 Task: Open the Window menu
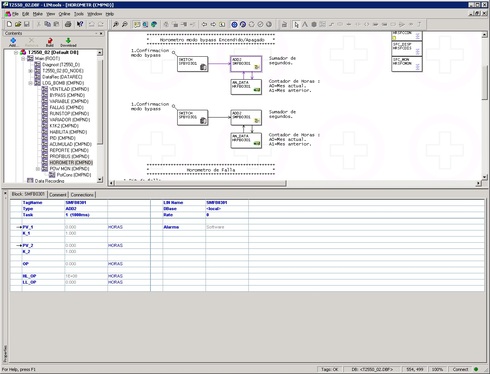click(x=95, y=14)
